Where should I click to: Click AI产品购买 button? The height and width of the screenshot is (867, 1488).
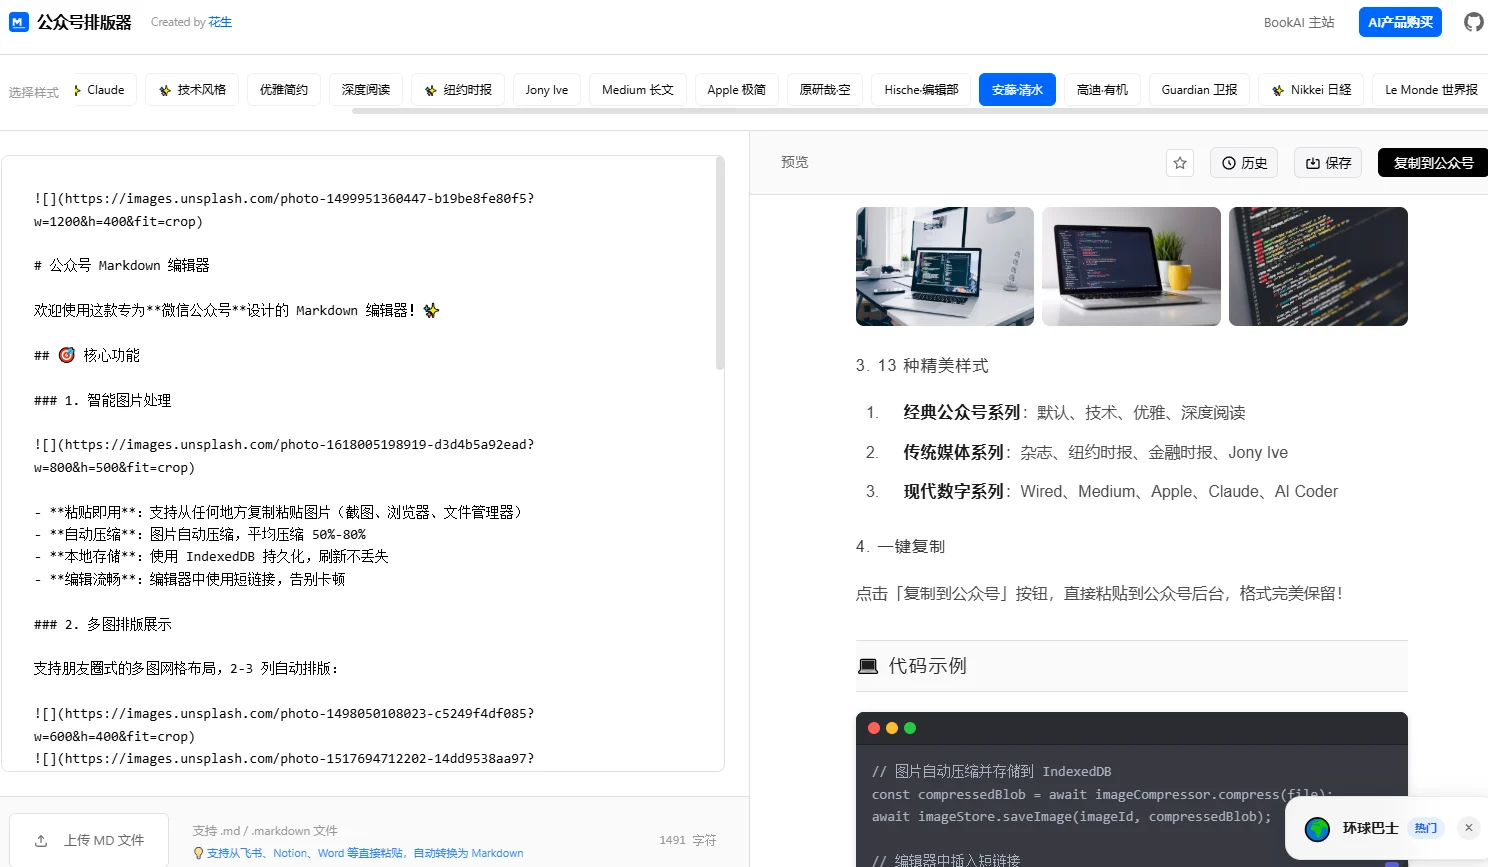point(1399,22)
